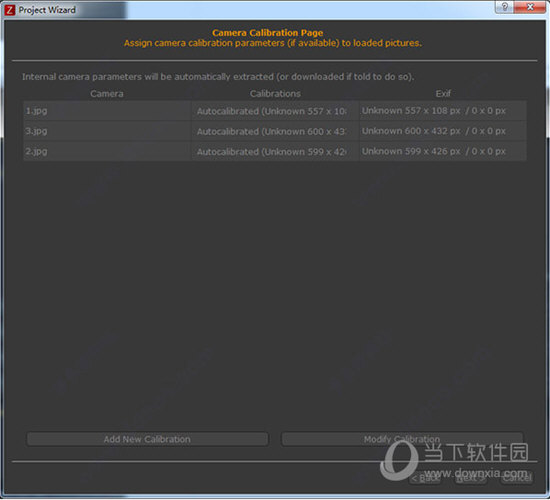Go back with the < Back button
Image resolution: width=550 pixels, height=500 pixels.
pos(425,478)
